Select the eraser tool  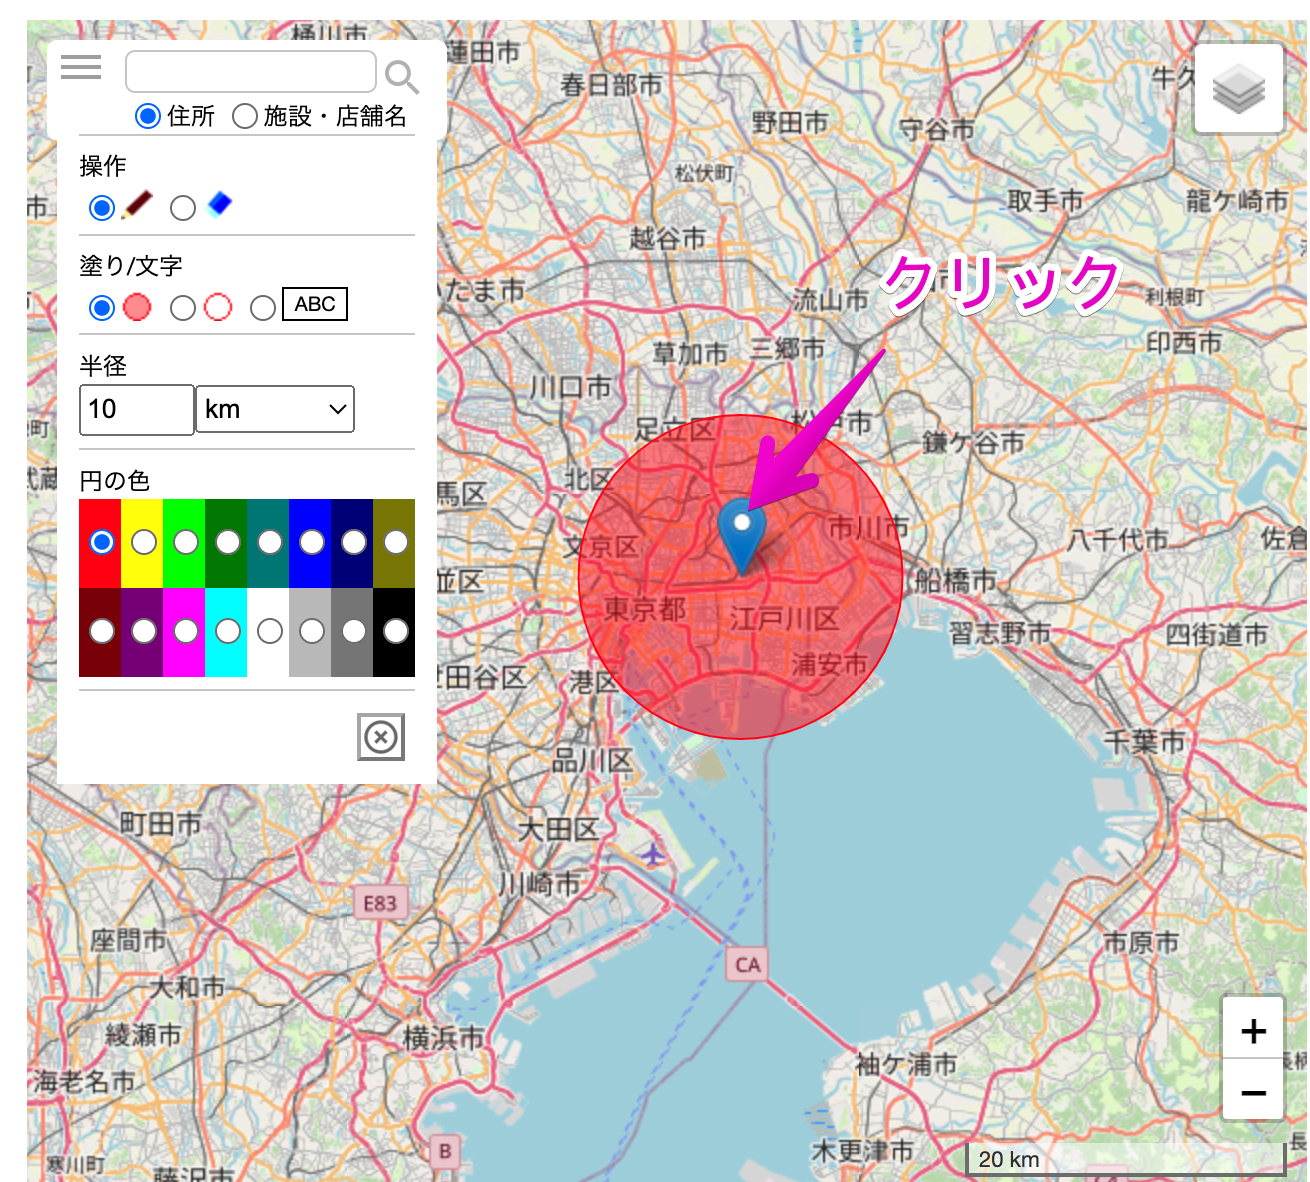point(183,208)
